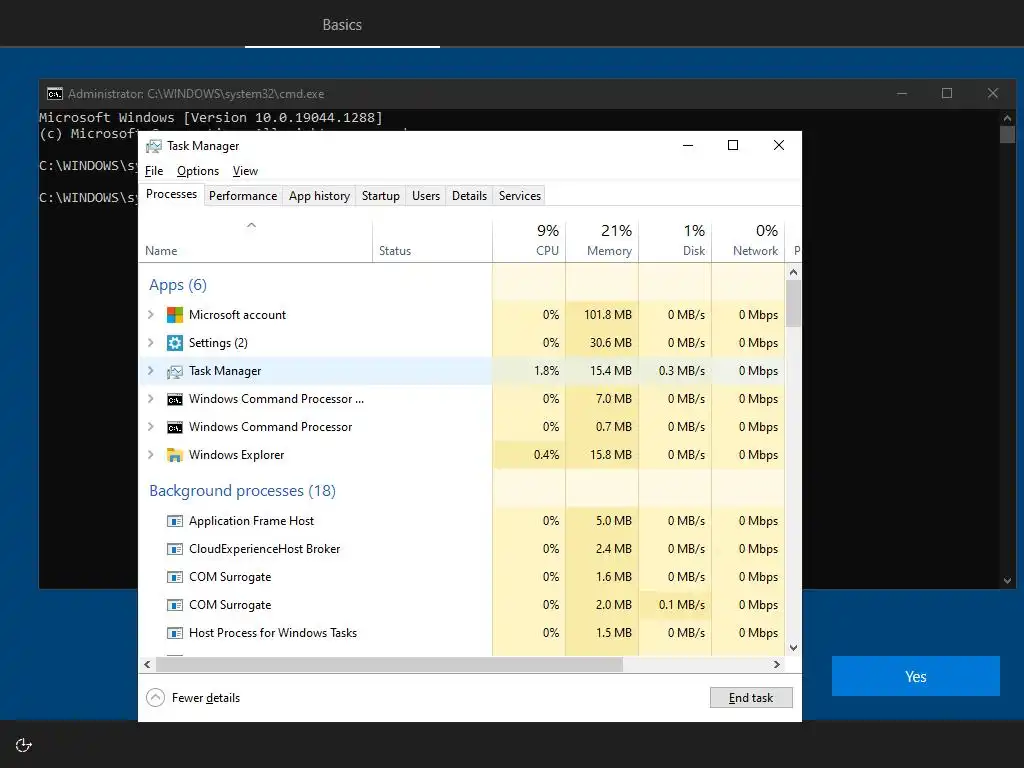Viewport: 1024px width, 768px height.
Task: Switch to the Services tab
Action: pos(520,196)
